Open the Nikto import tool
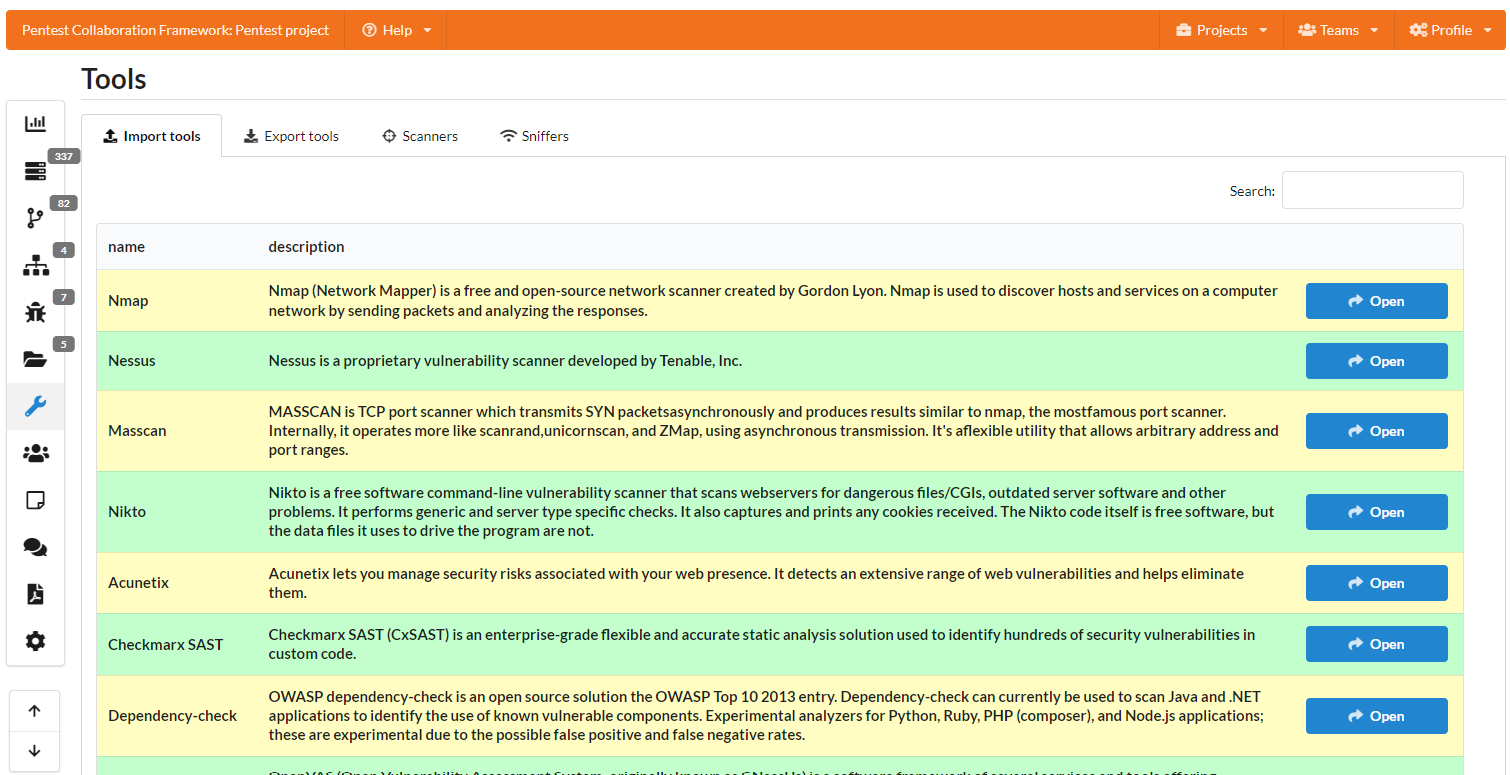The image size is (1510, 775). tap(1376, 512)
